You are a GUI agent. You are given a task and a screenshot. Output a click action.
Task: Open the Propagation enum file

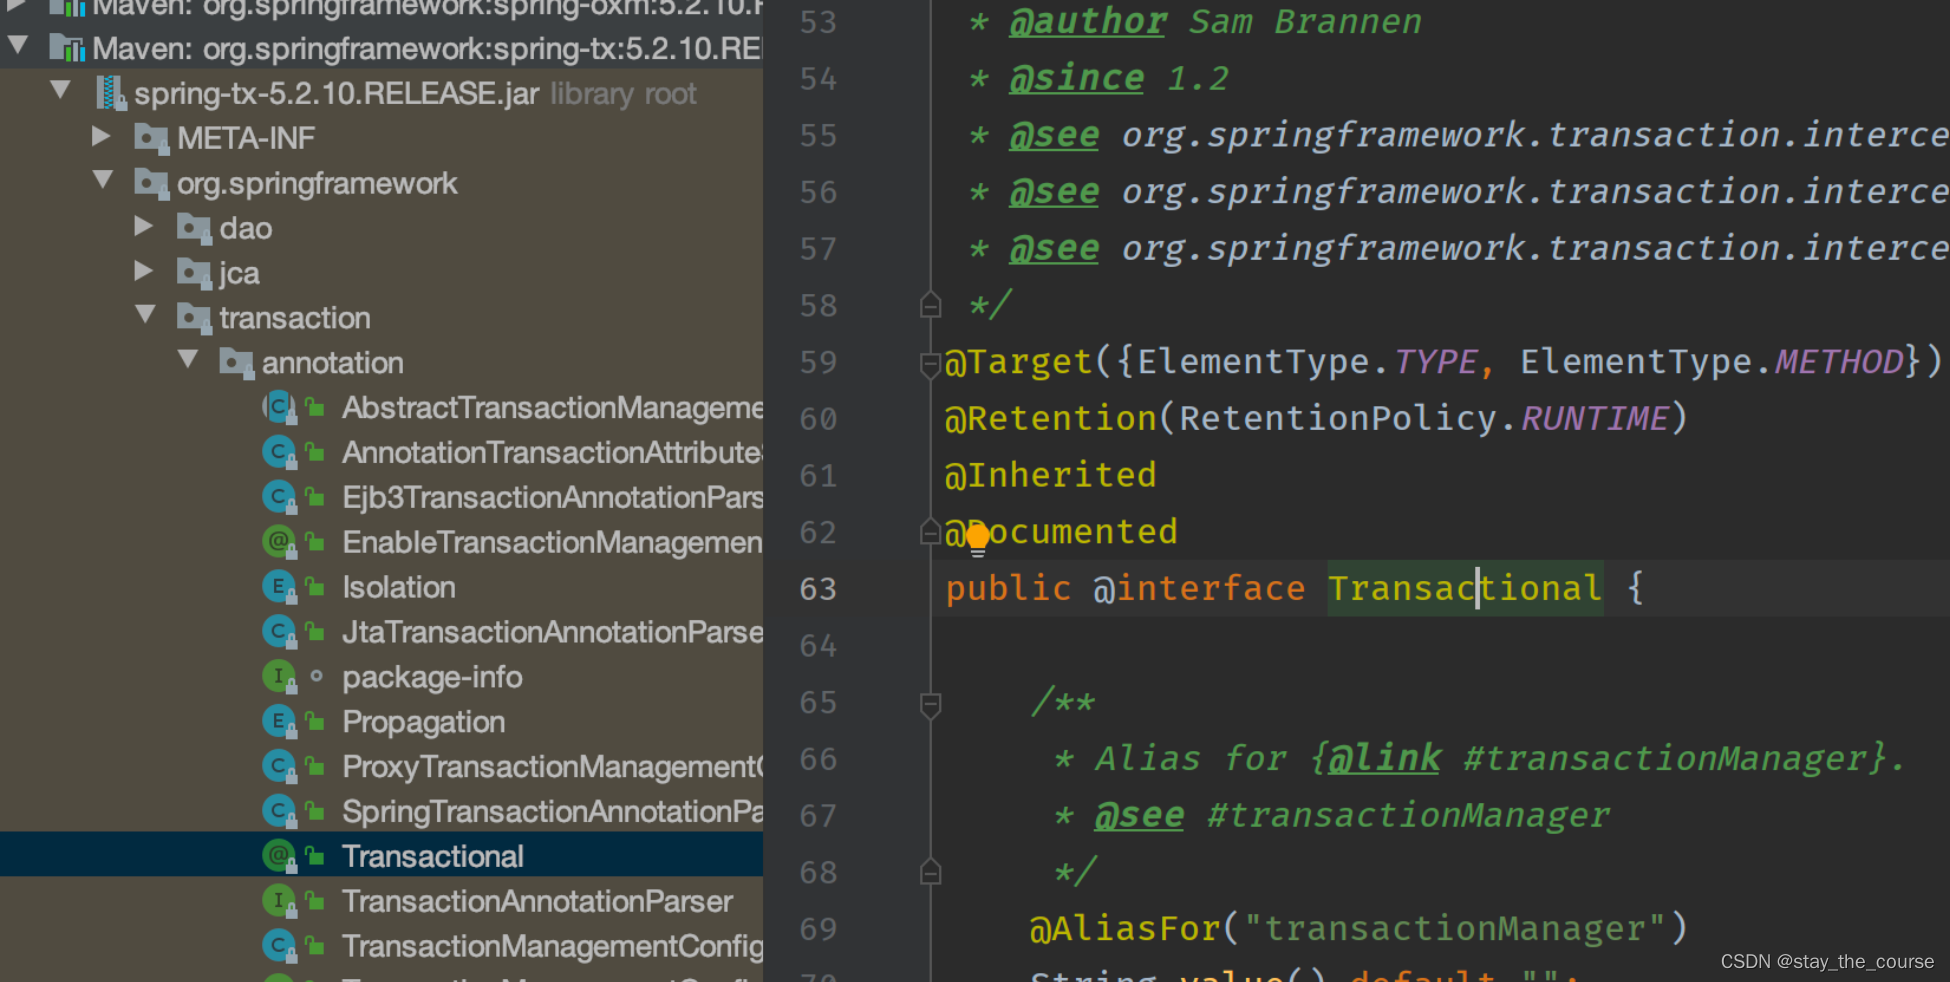tap(424, 722)
